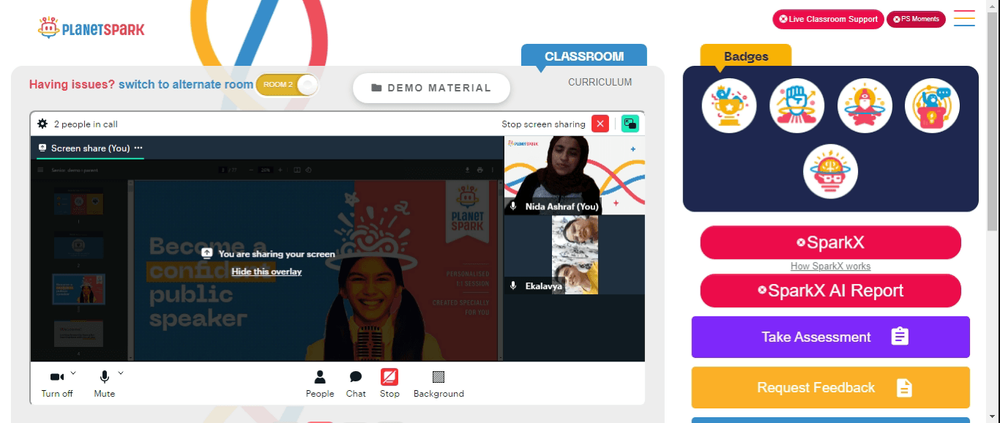Select the Badges tab
The width and height of the screenshot is (1000, 423).
pos(746,56)
